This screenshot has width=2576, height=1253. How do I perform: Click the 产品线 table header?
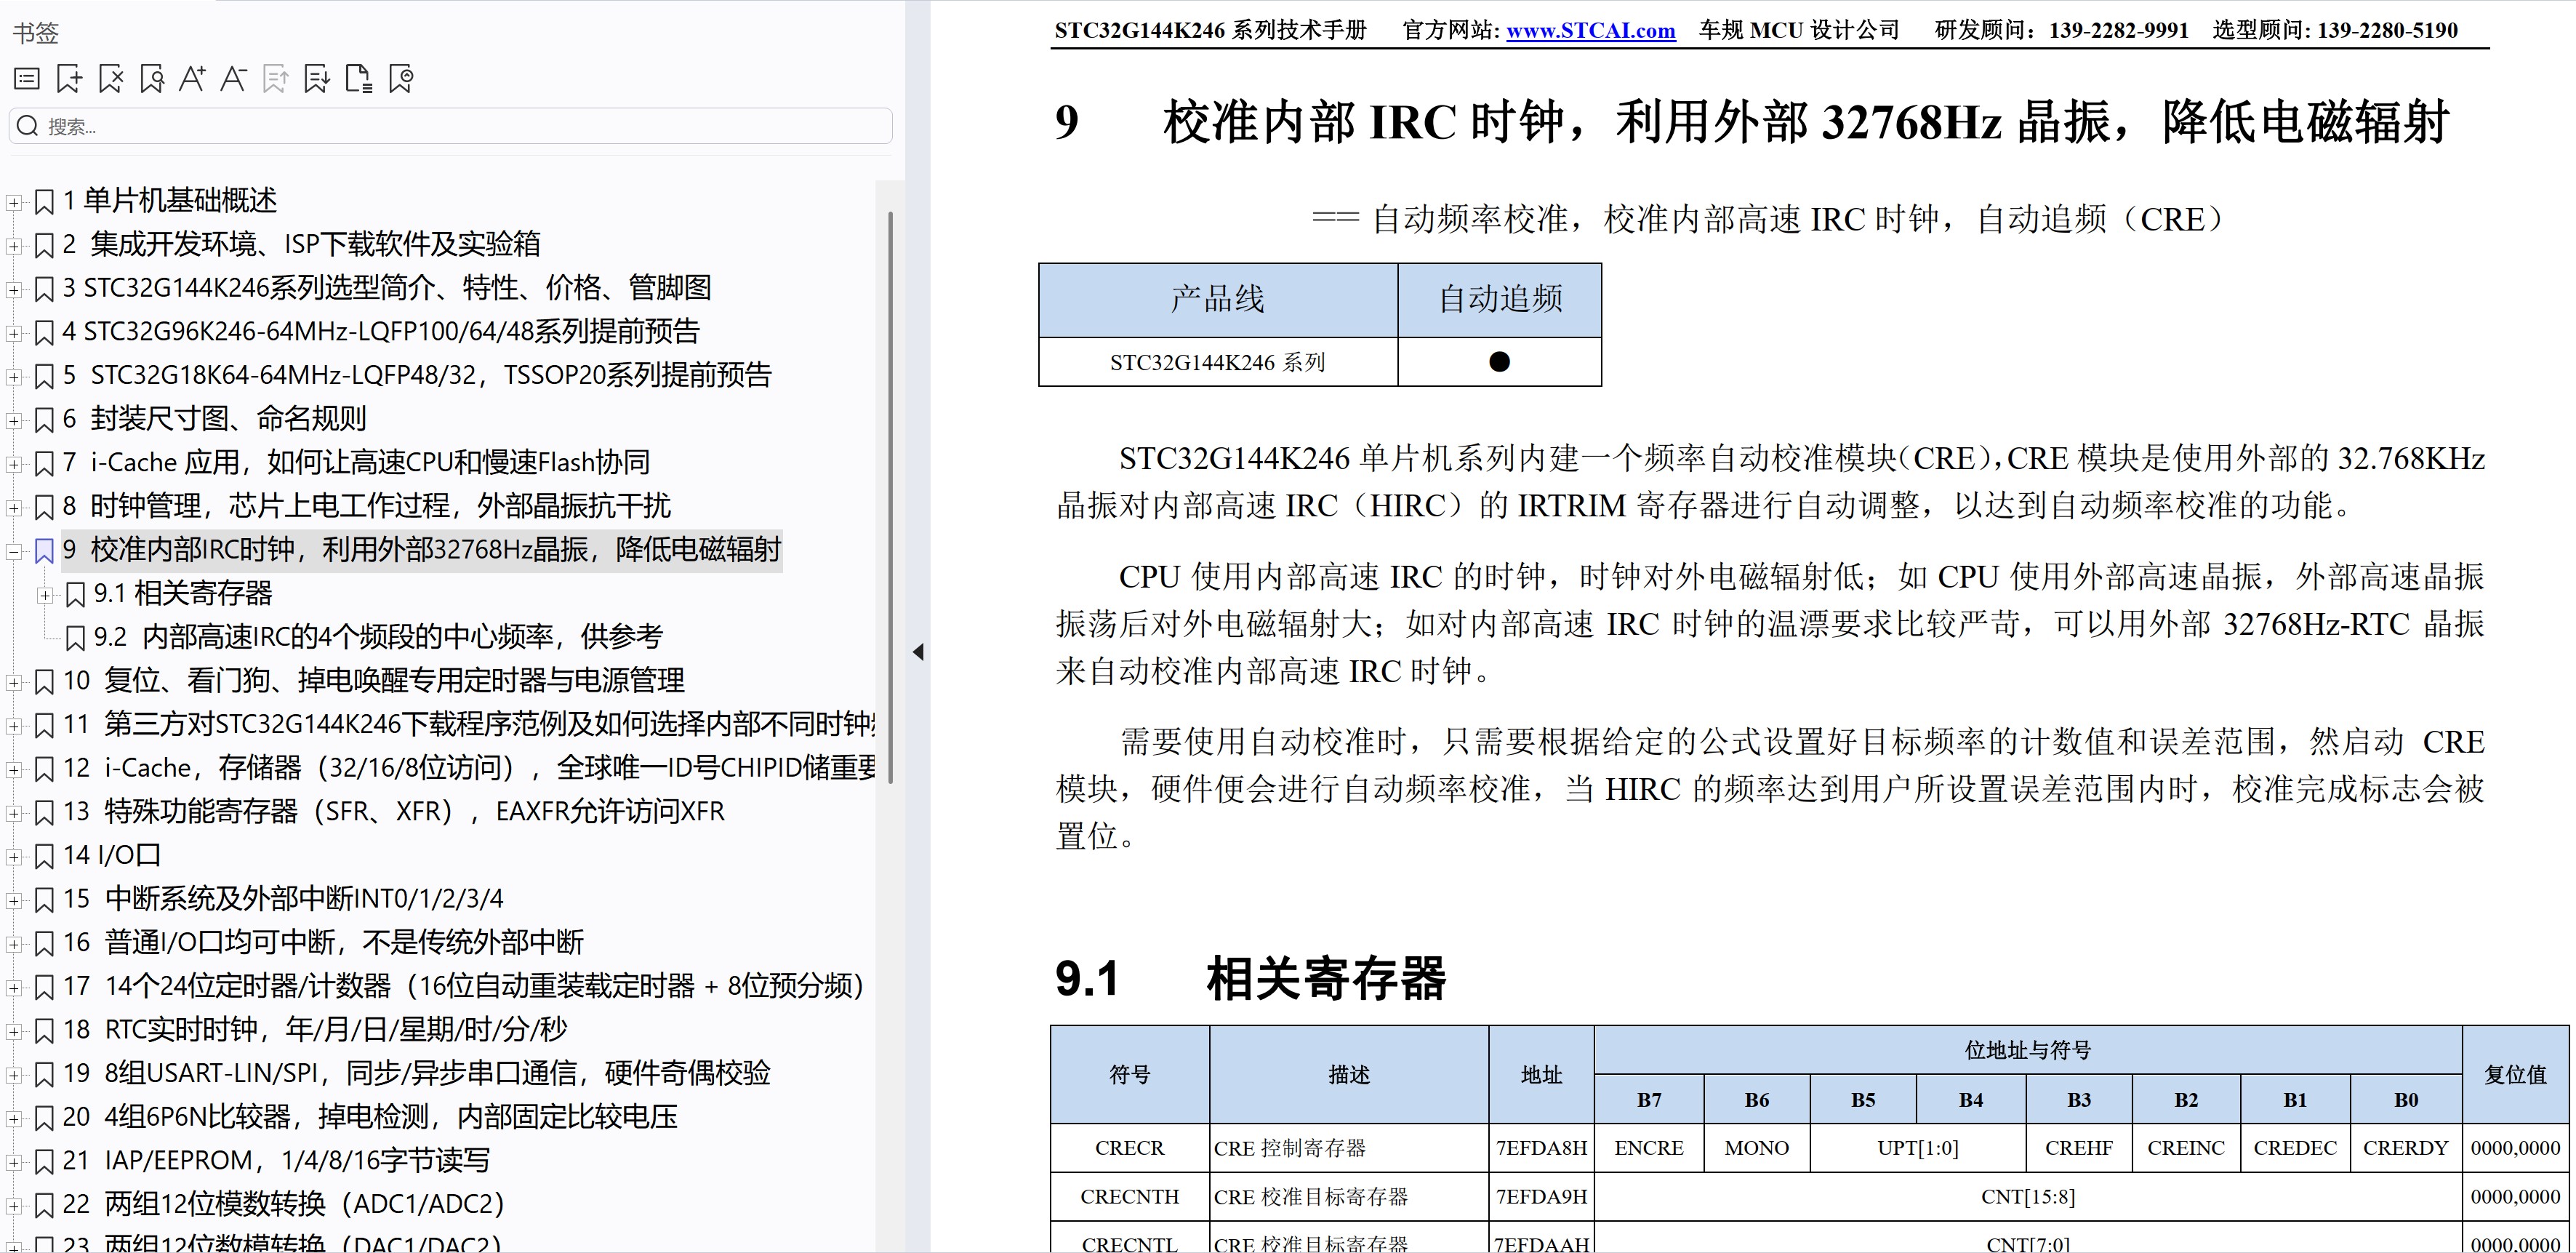click(1218, 299)
